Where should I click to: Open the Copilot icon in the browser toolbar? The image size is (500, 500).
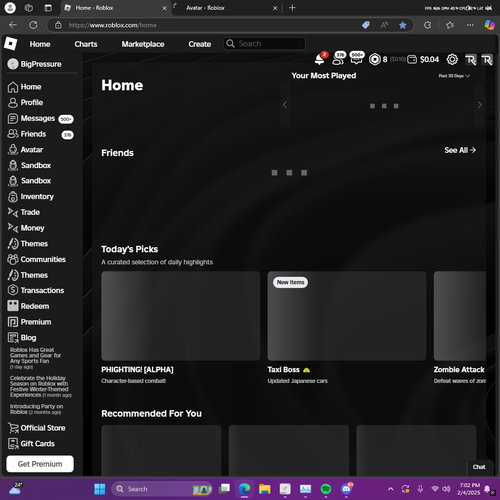coord(489,25)
